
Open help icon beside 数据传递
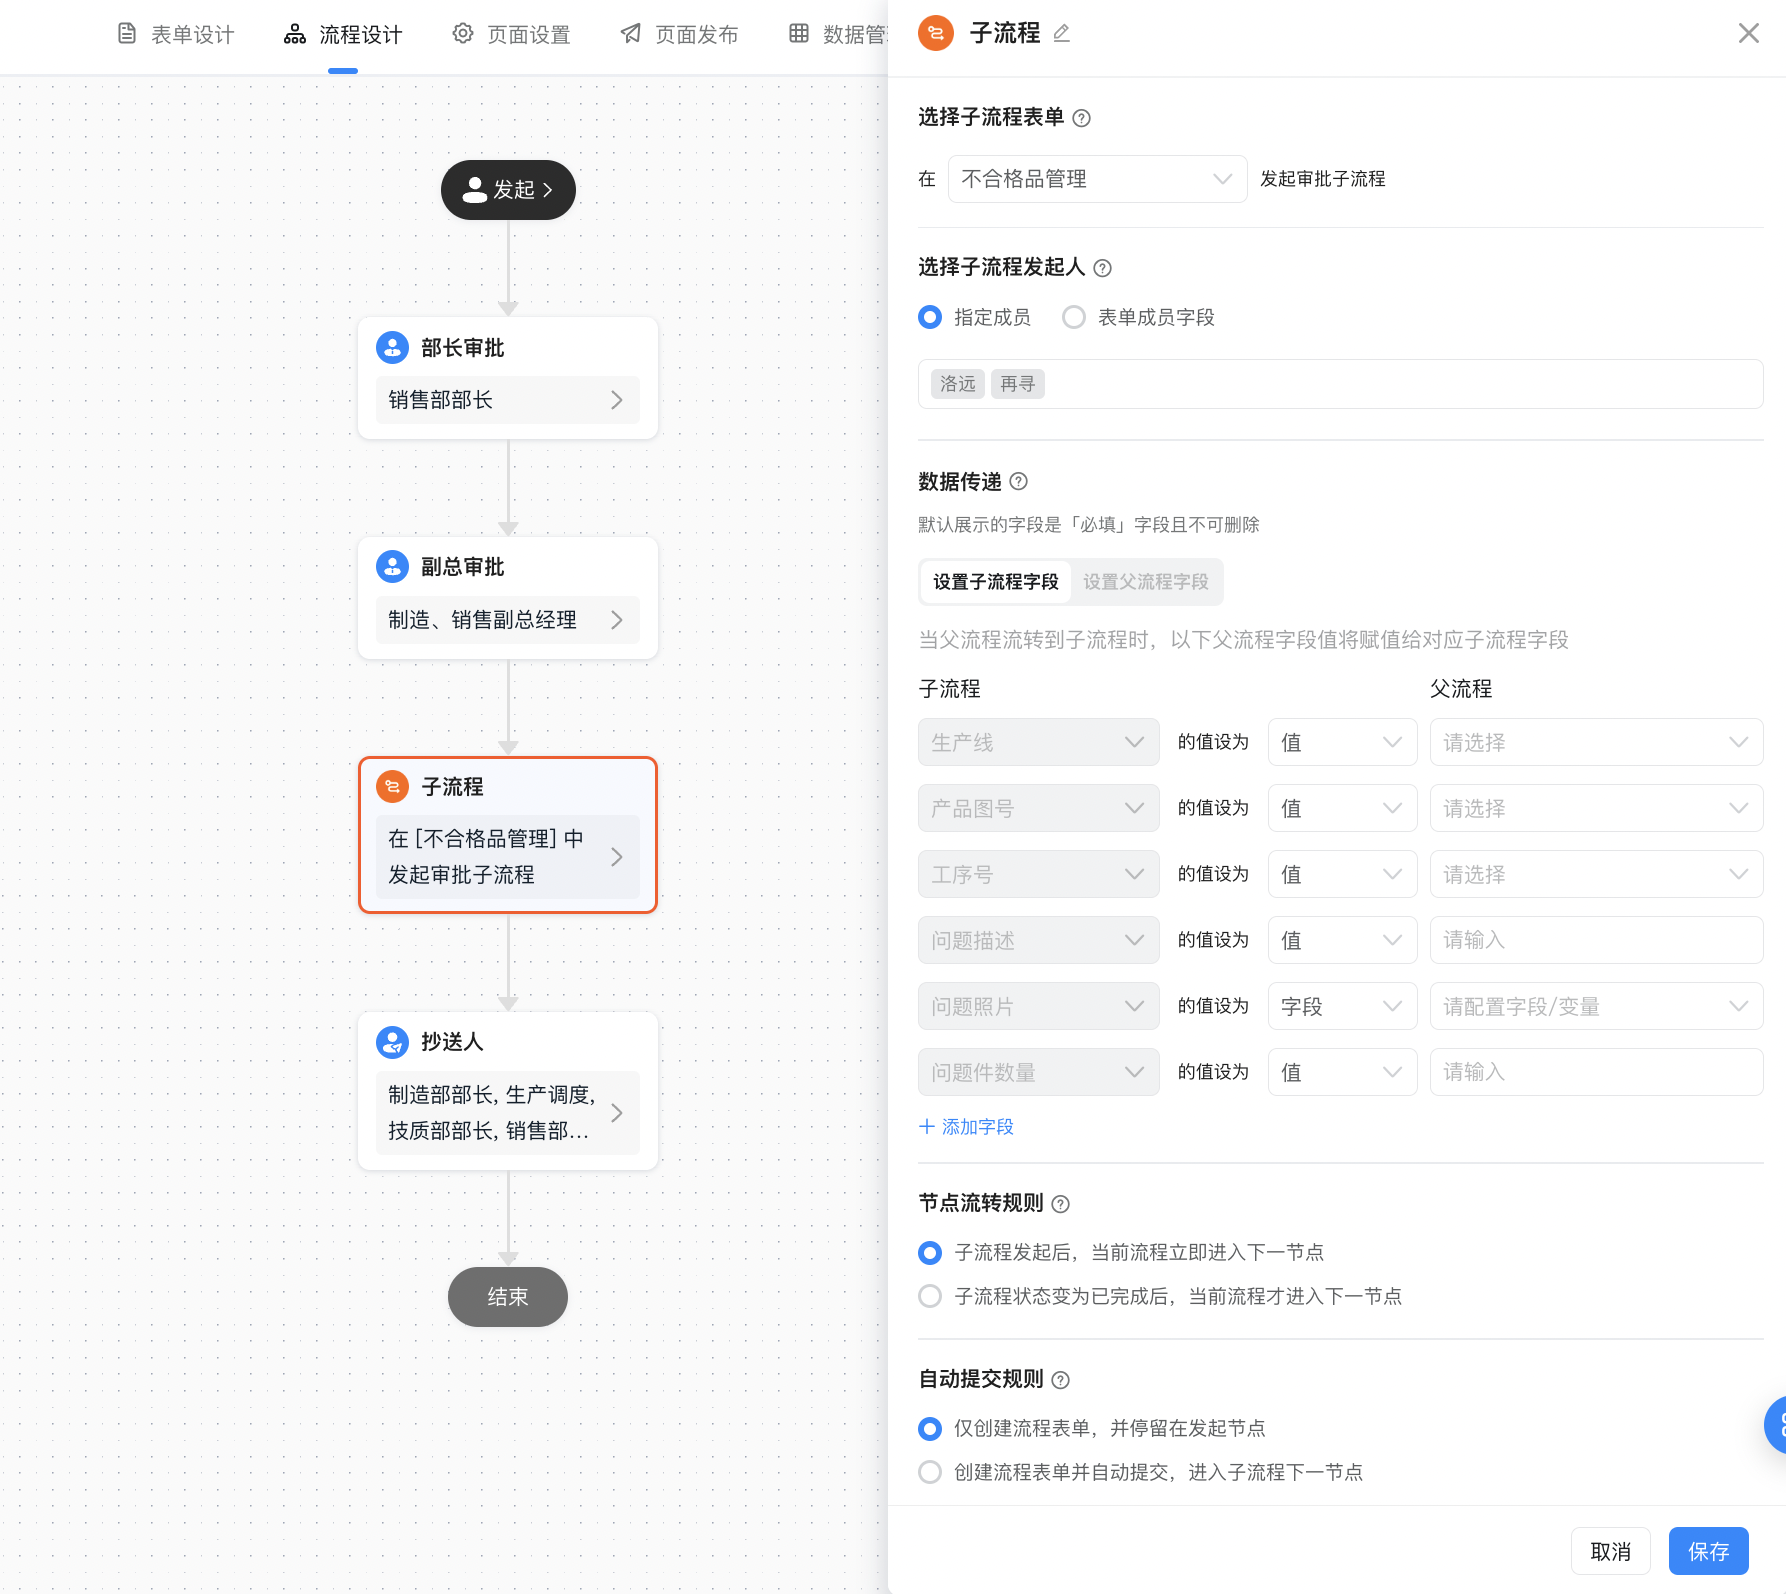(x=1018, y=482)
